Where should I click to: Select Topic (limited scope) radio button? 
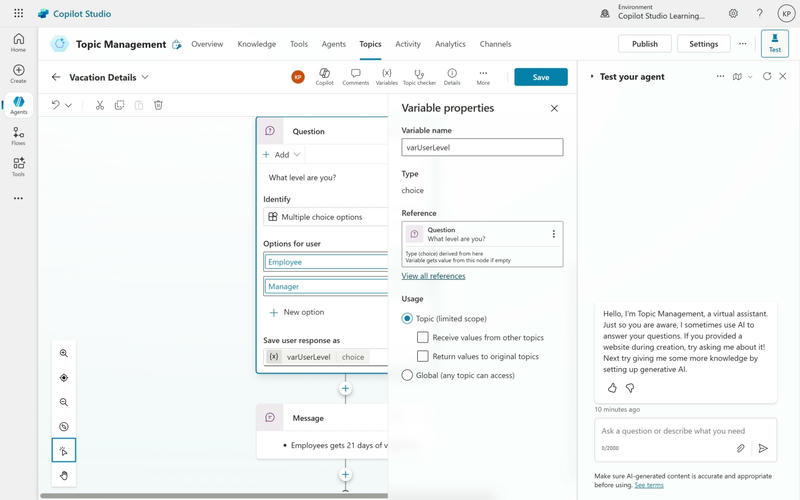click(407, 318)
